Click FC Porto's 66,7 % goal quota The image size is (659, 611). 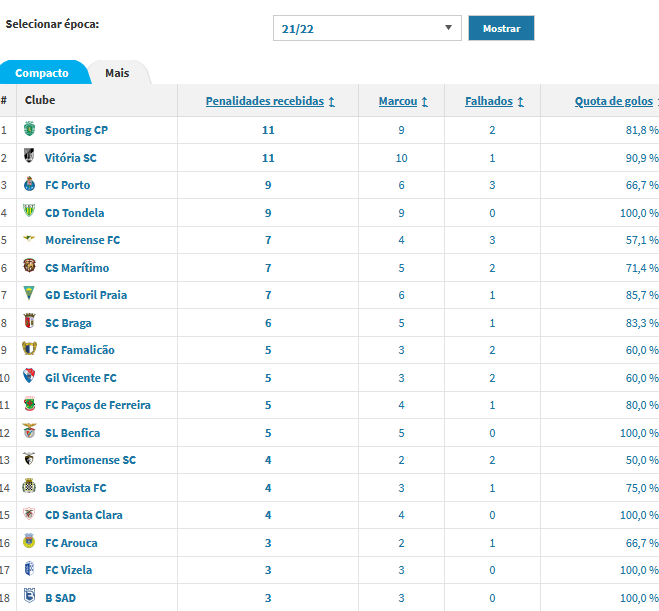642,185
